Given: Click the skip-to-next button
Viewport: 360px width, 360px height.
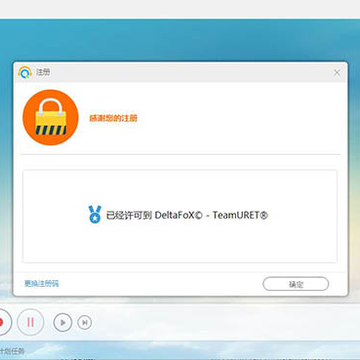Looking at the screenshot, I should click(85, 322).
